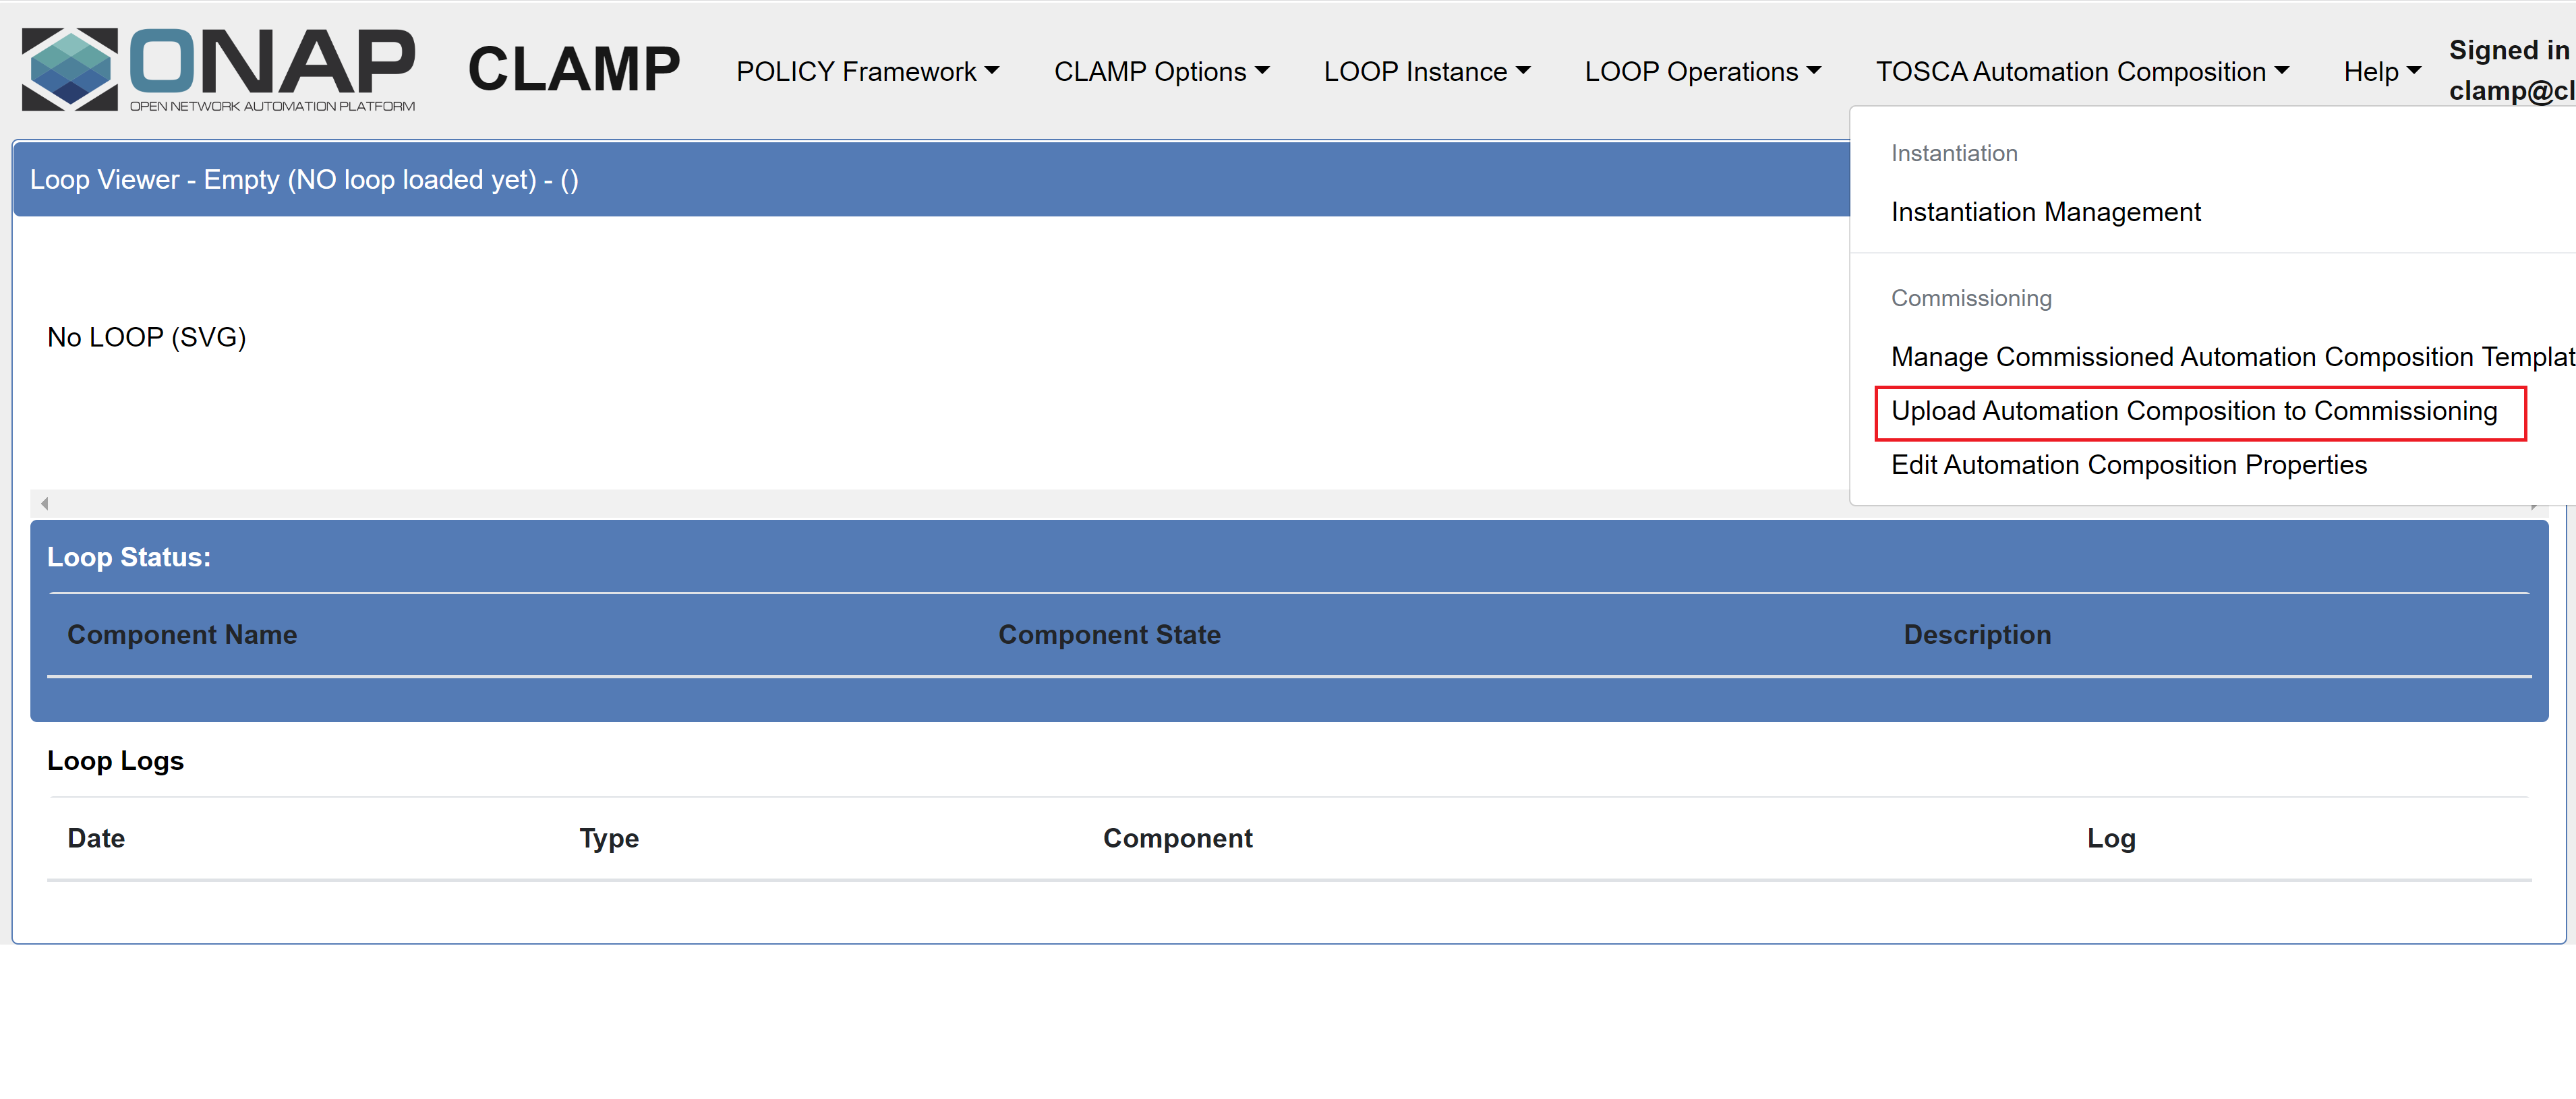Expand the CLAMP Options dropdown

[1161, 72]
